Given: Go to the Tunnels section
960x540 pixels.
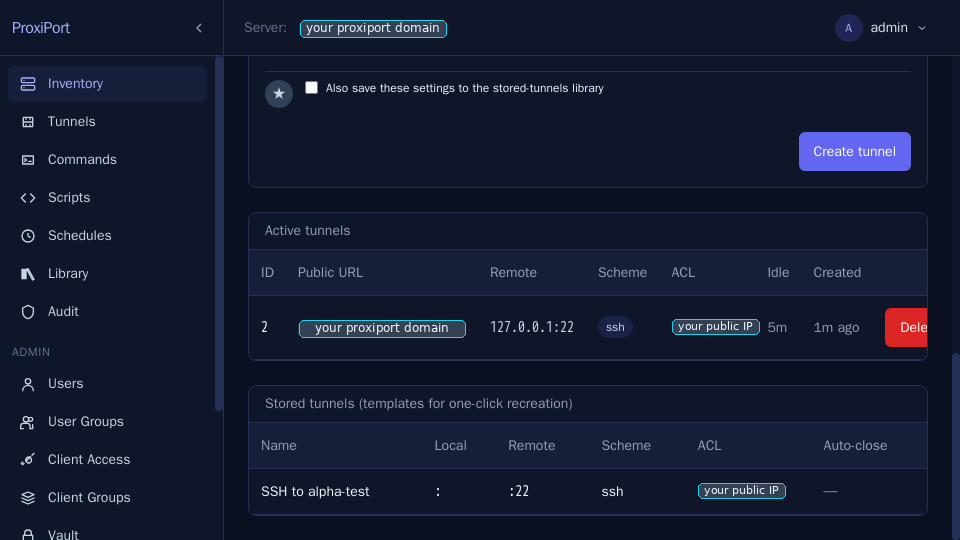Looking at the screenshot, I should 107,122.
